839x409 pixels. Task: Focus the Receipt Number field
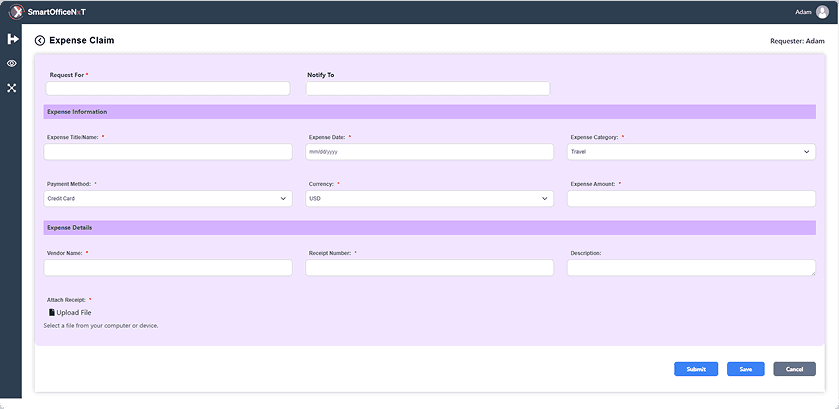[430, 268]
